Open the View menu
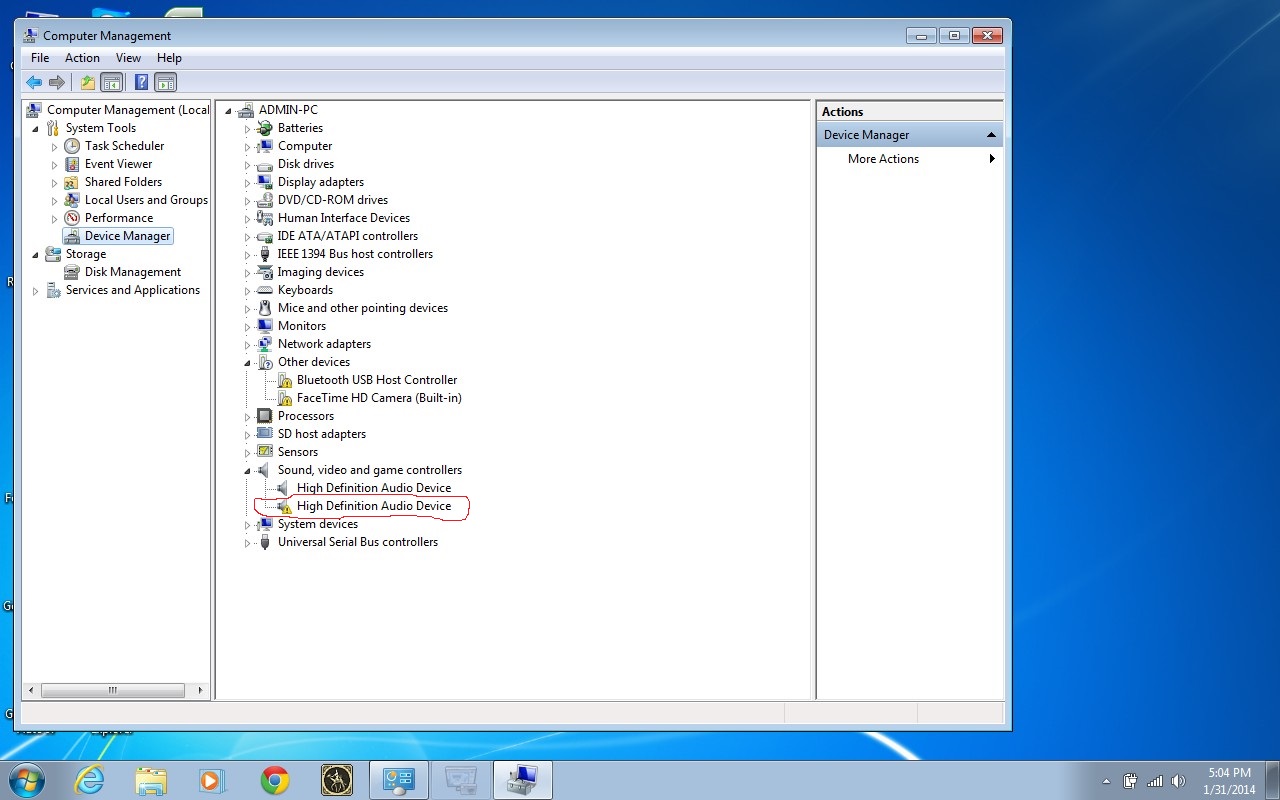 (x=128, y=58)
